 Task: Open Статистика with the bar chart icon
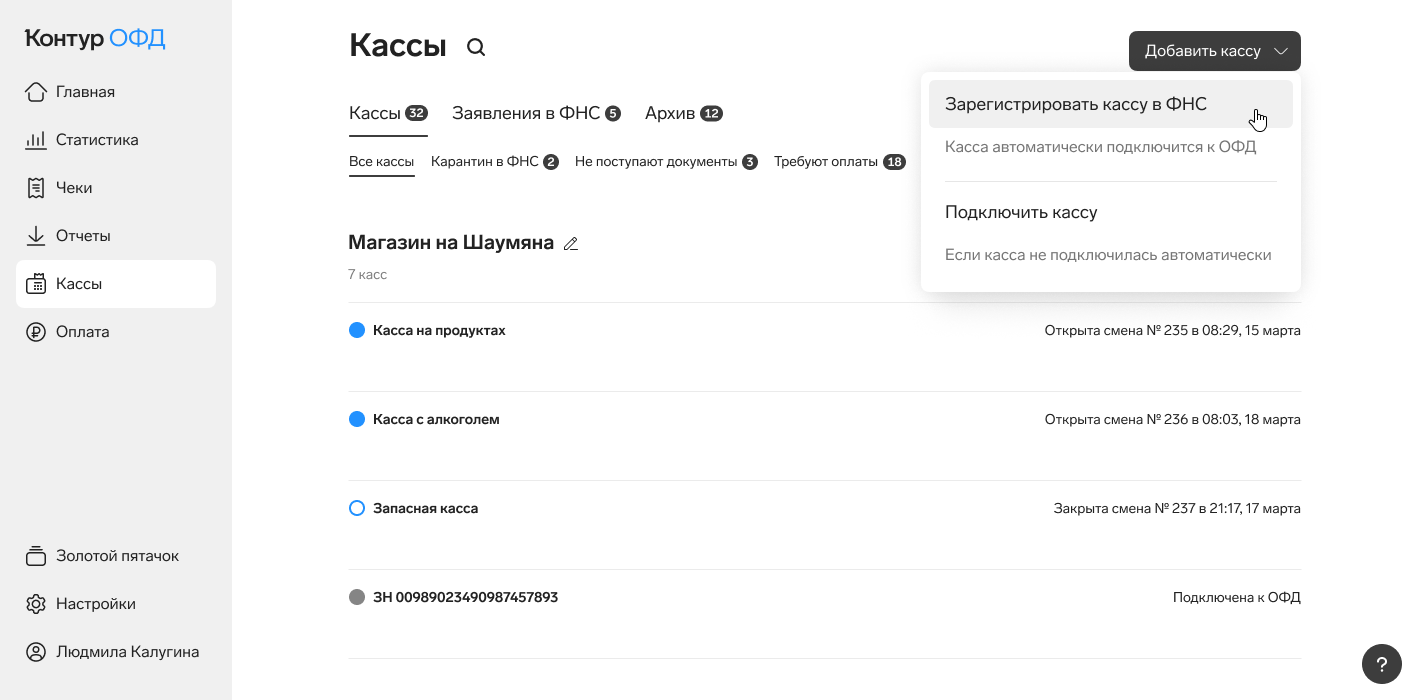click(x=36, y=140)
